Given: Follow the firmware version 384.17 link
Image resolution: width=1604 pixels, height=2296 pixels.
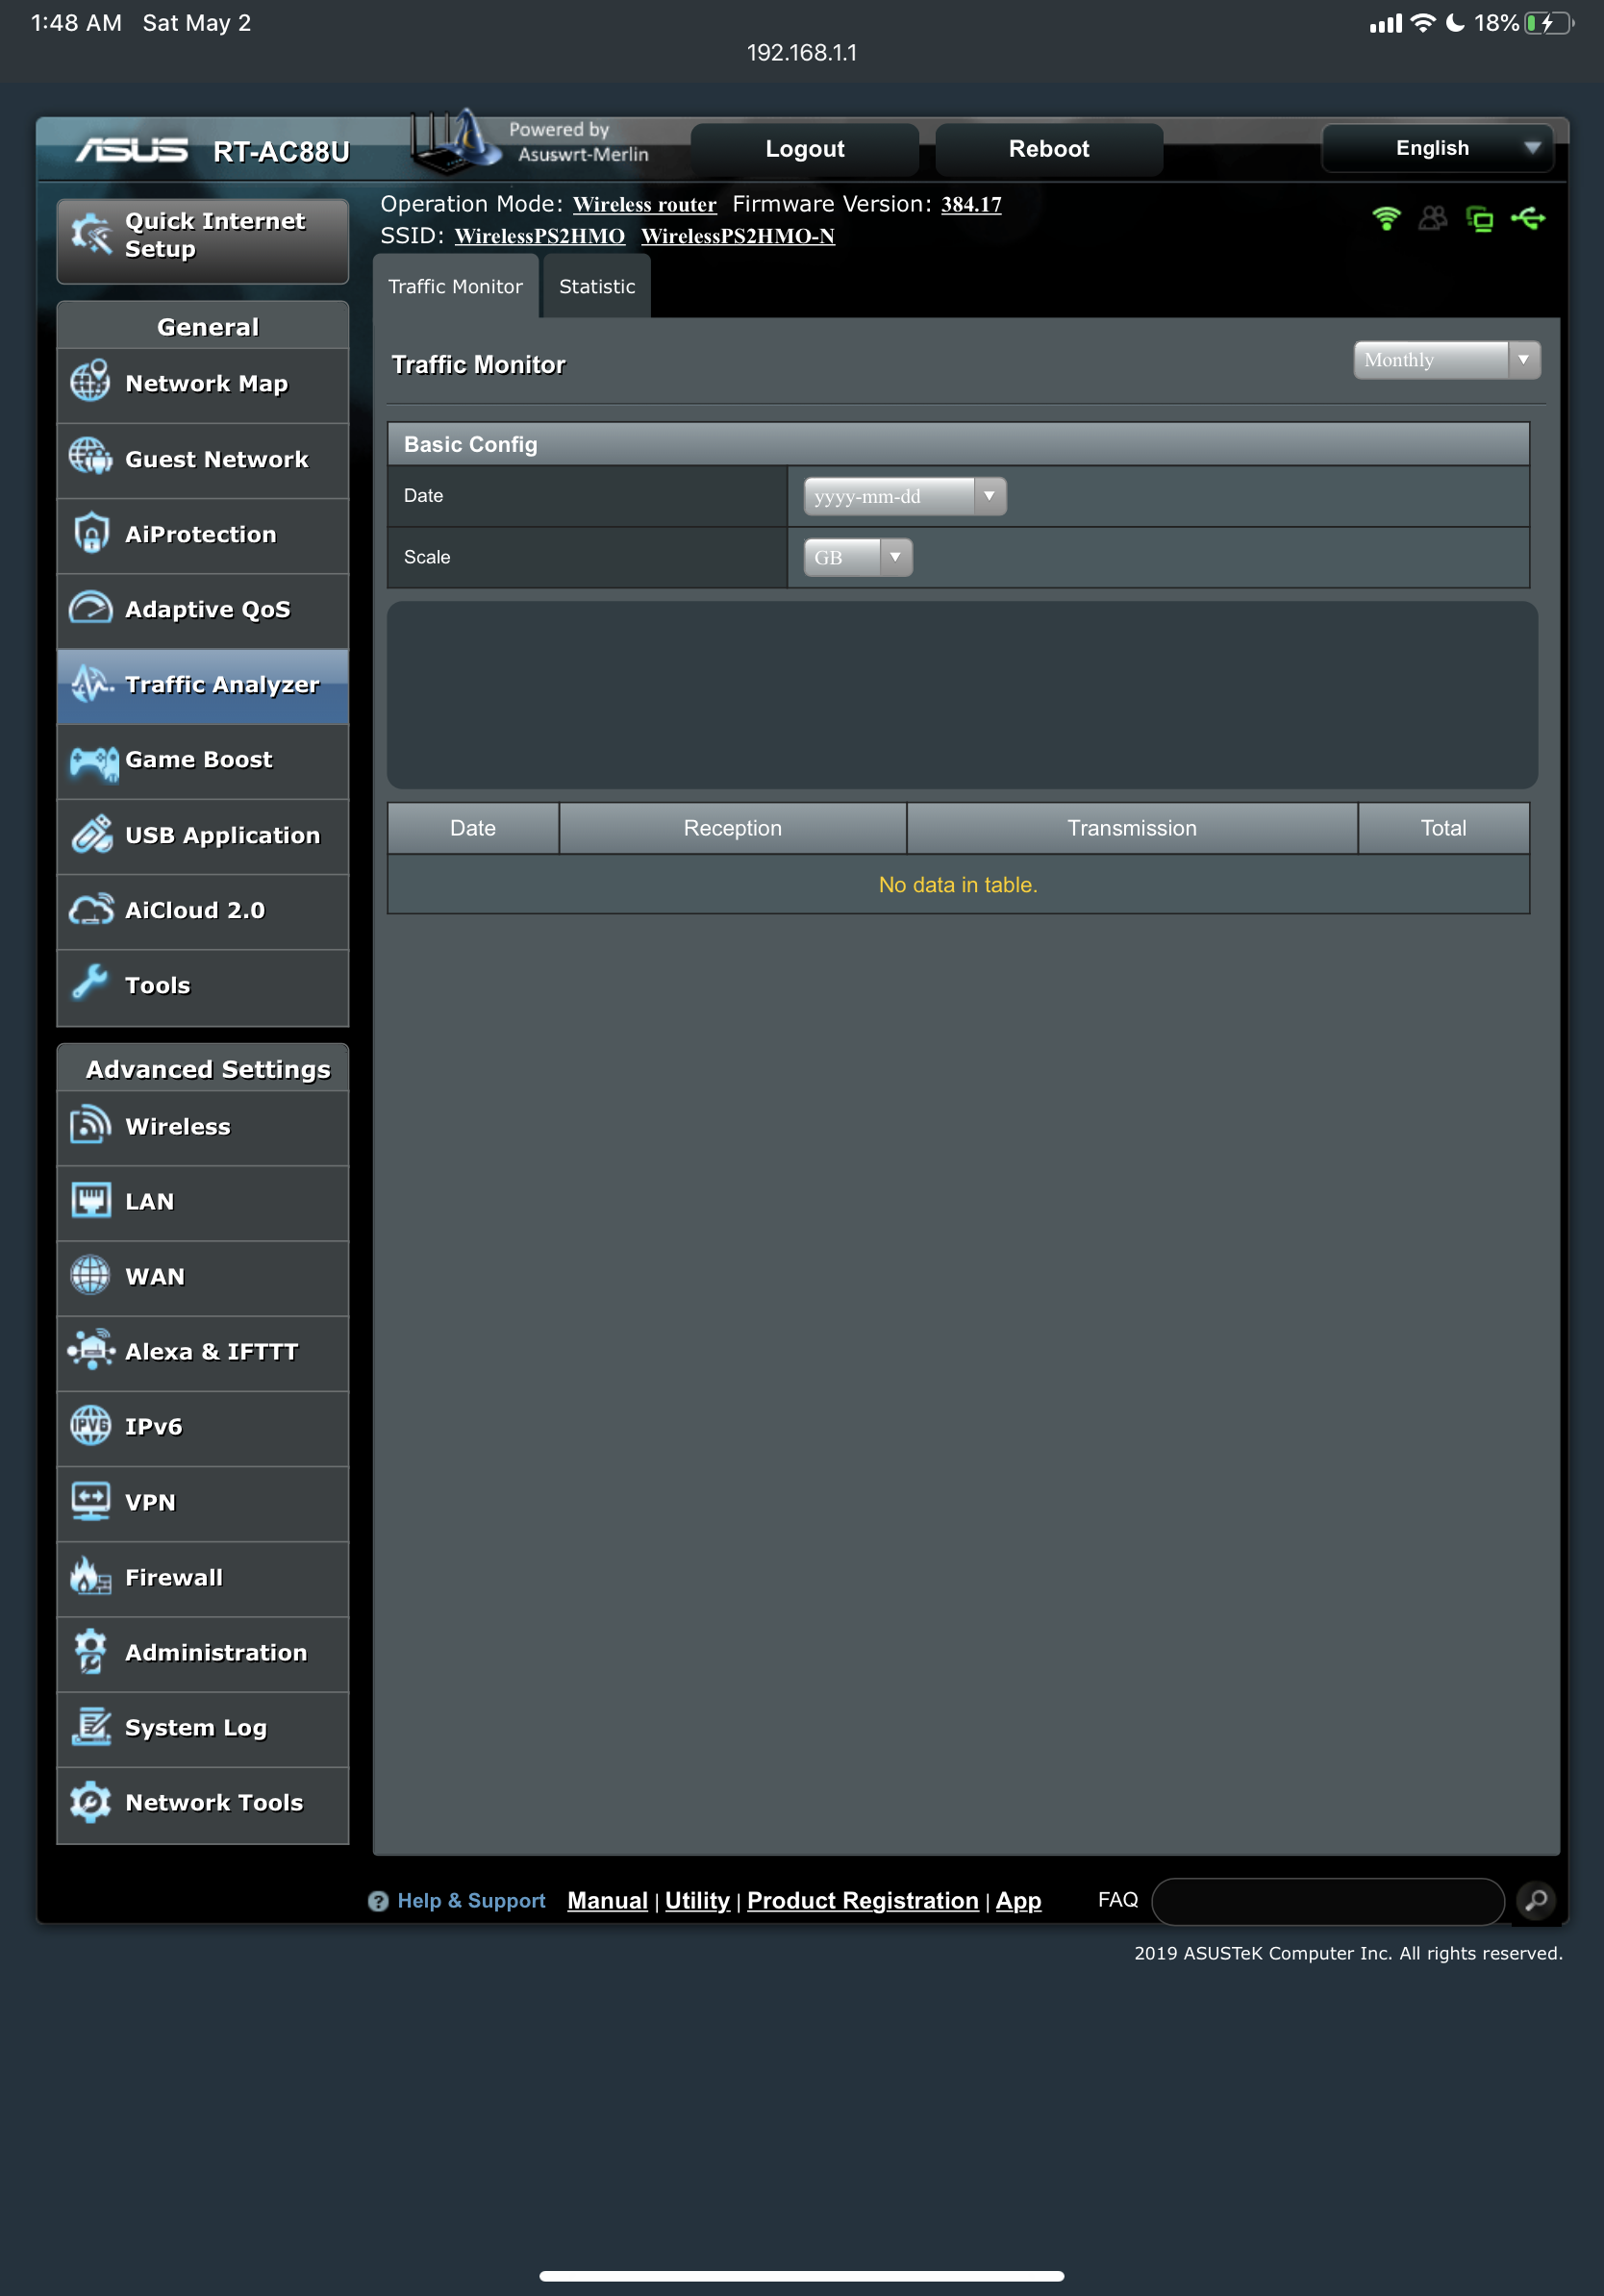Looking at the screenshot, I should click(x=970, y=205).
